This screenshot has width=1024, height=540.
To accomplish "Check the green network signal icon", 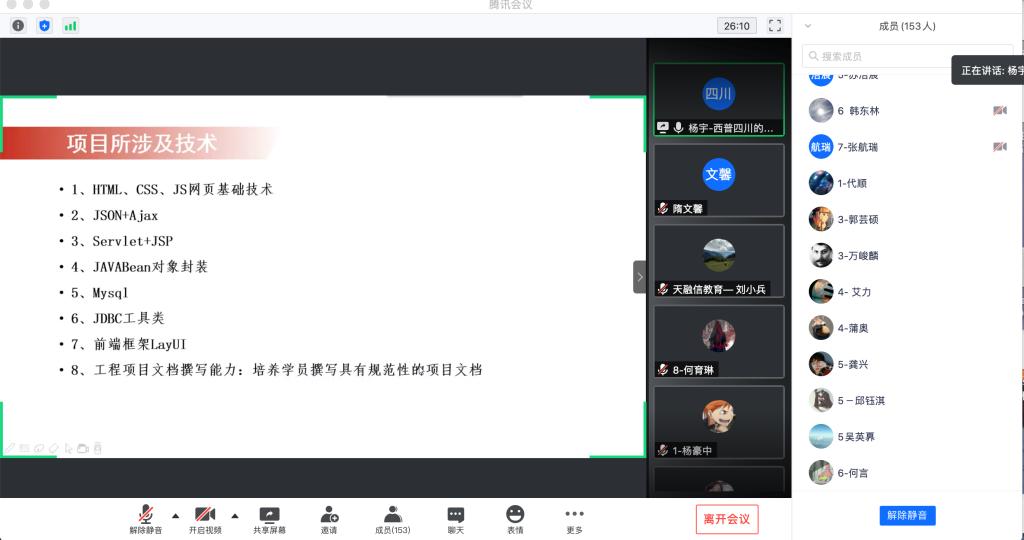I will tap(70, 25).
